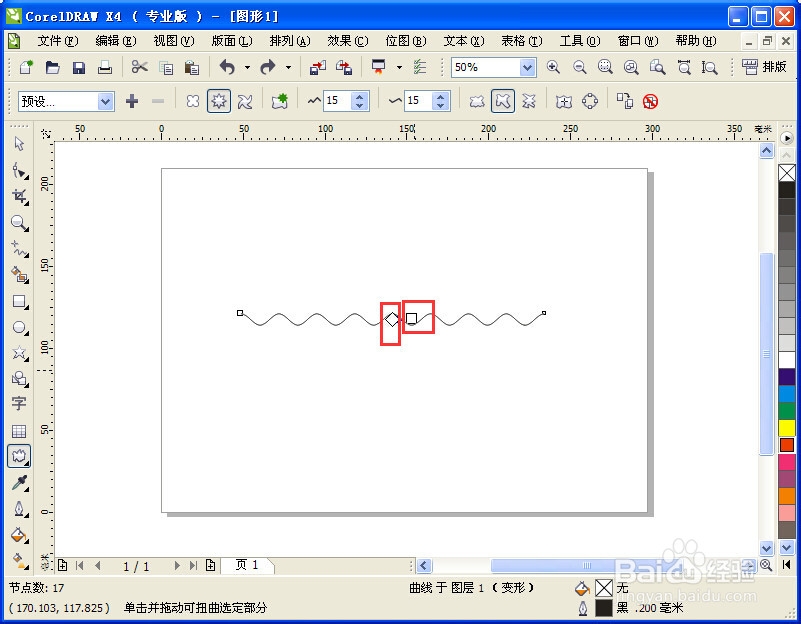Switch to the 页 1 page tab
Screen dimensions: 801x624
coord(247,565)
